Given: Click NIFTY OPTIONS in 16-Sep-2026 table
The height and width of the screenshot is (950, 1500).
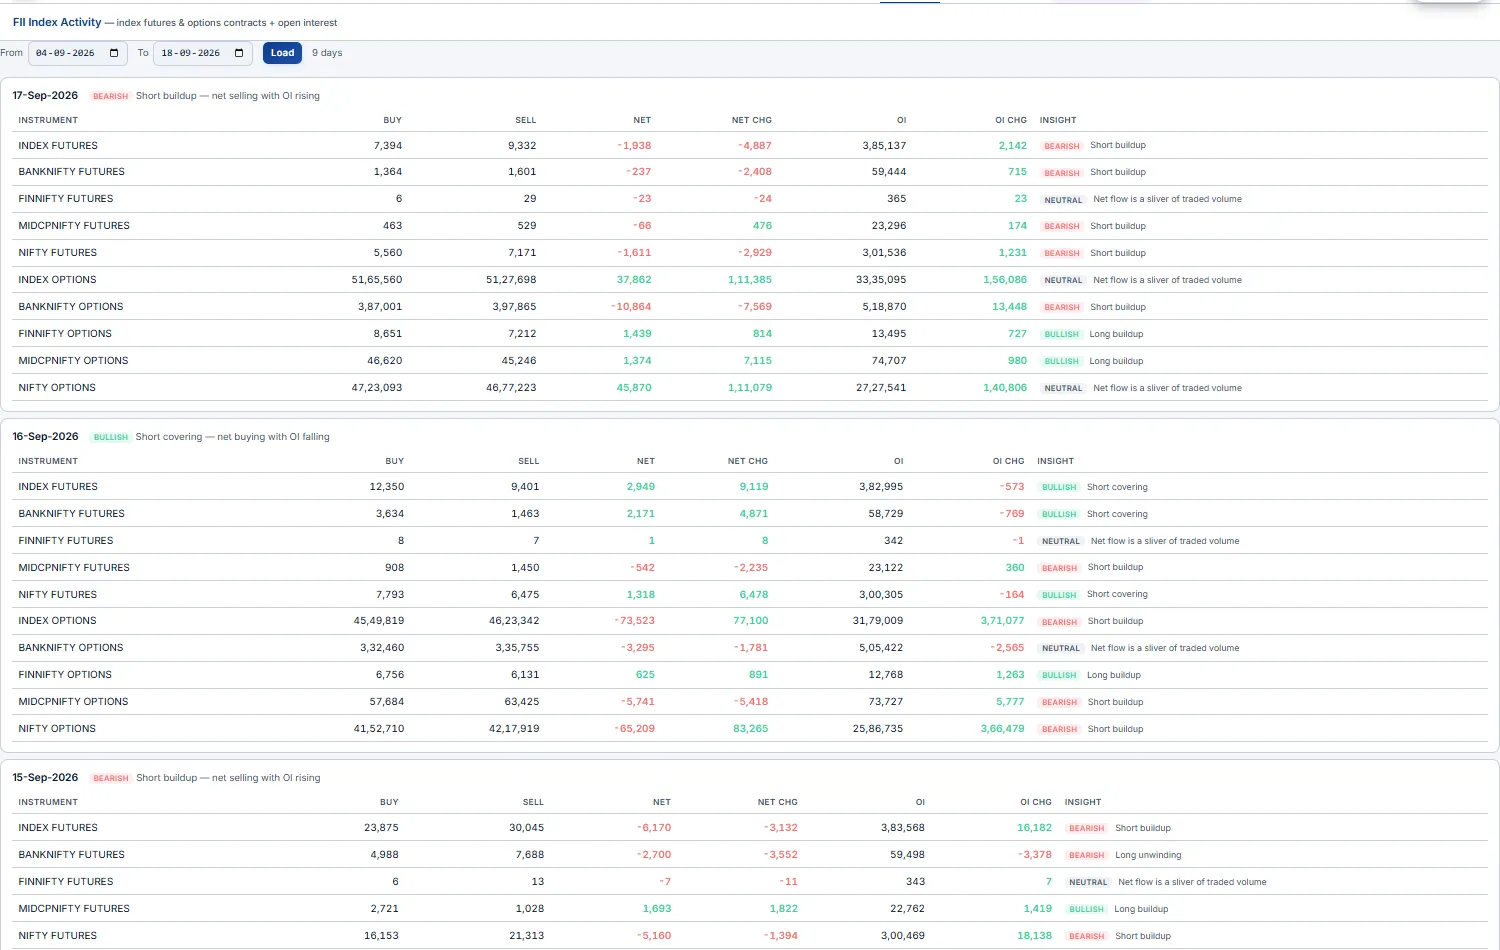Looking at the screenshot, I should pos(57,729).
